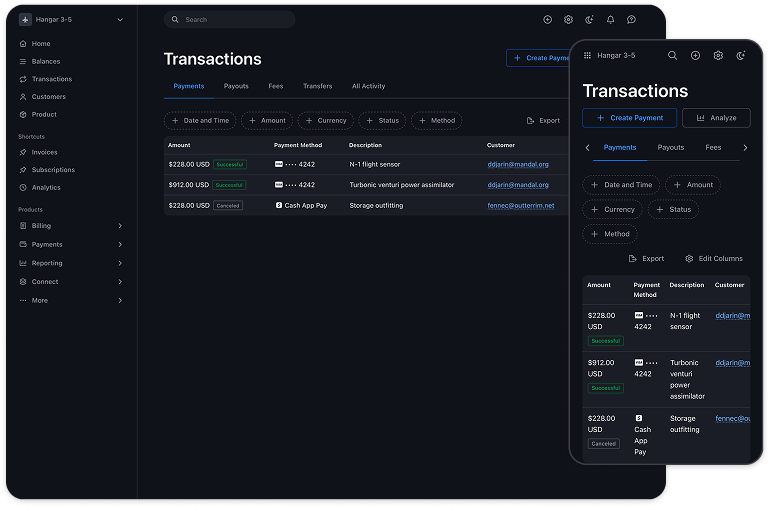Screen dimensions: 770x507
Task: Add the desktop Status filter
Action: pos(383,121)
